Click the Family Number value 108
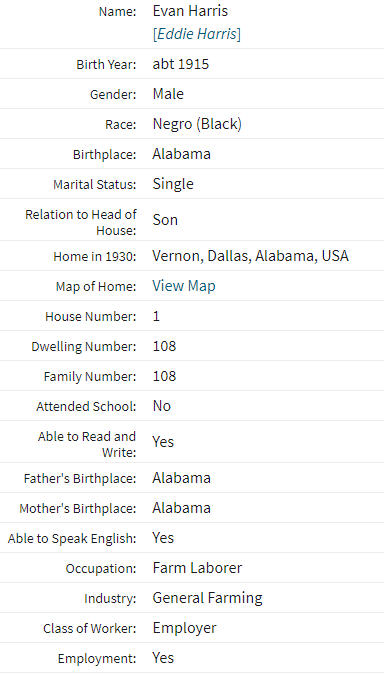387x675 pixels. [x=164, y=376]
